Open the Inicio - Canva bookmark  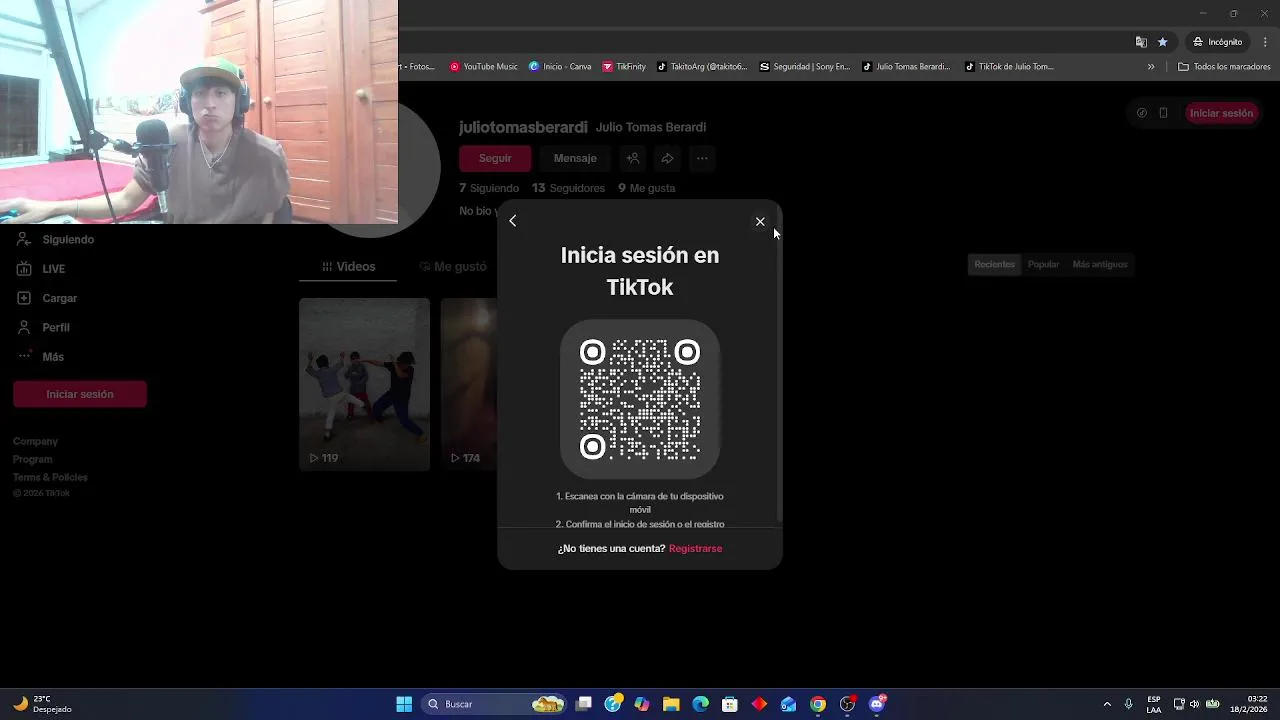click(x=560, y=67)
